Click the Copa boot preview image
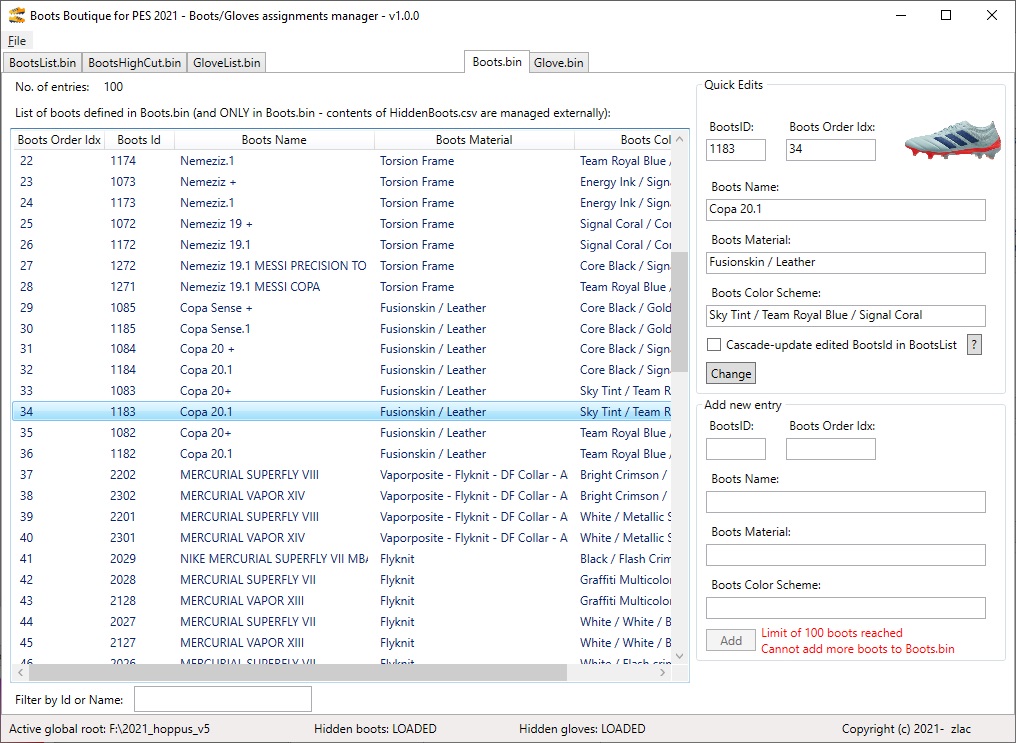This screenshot has width=1016, height=743. (x=950, y=140)
